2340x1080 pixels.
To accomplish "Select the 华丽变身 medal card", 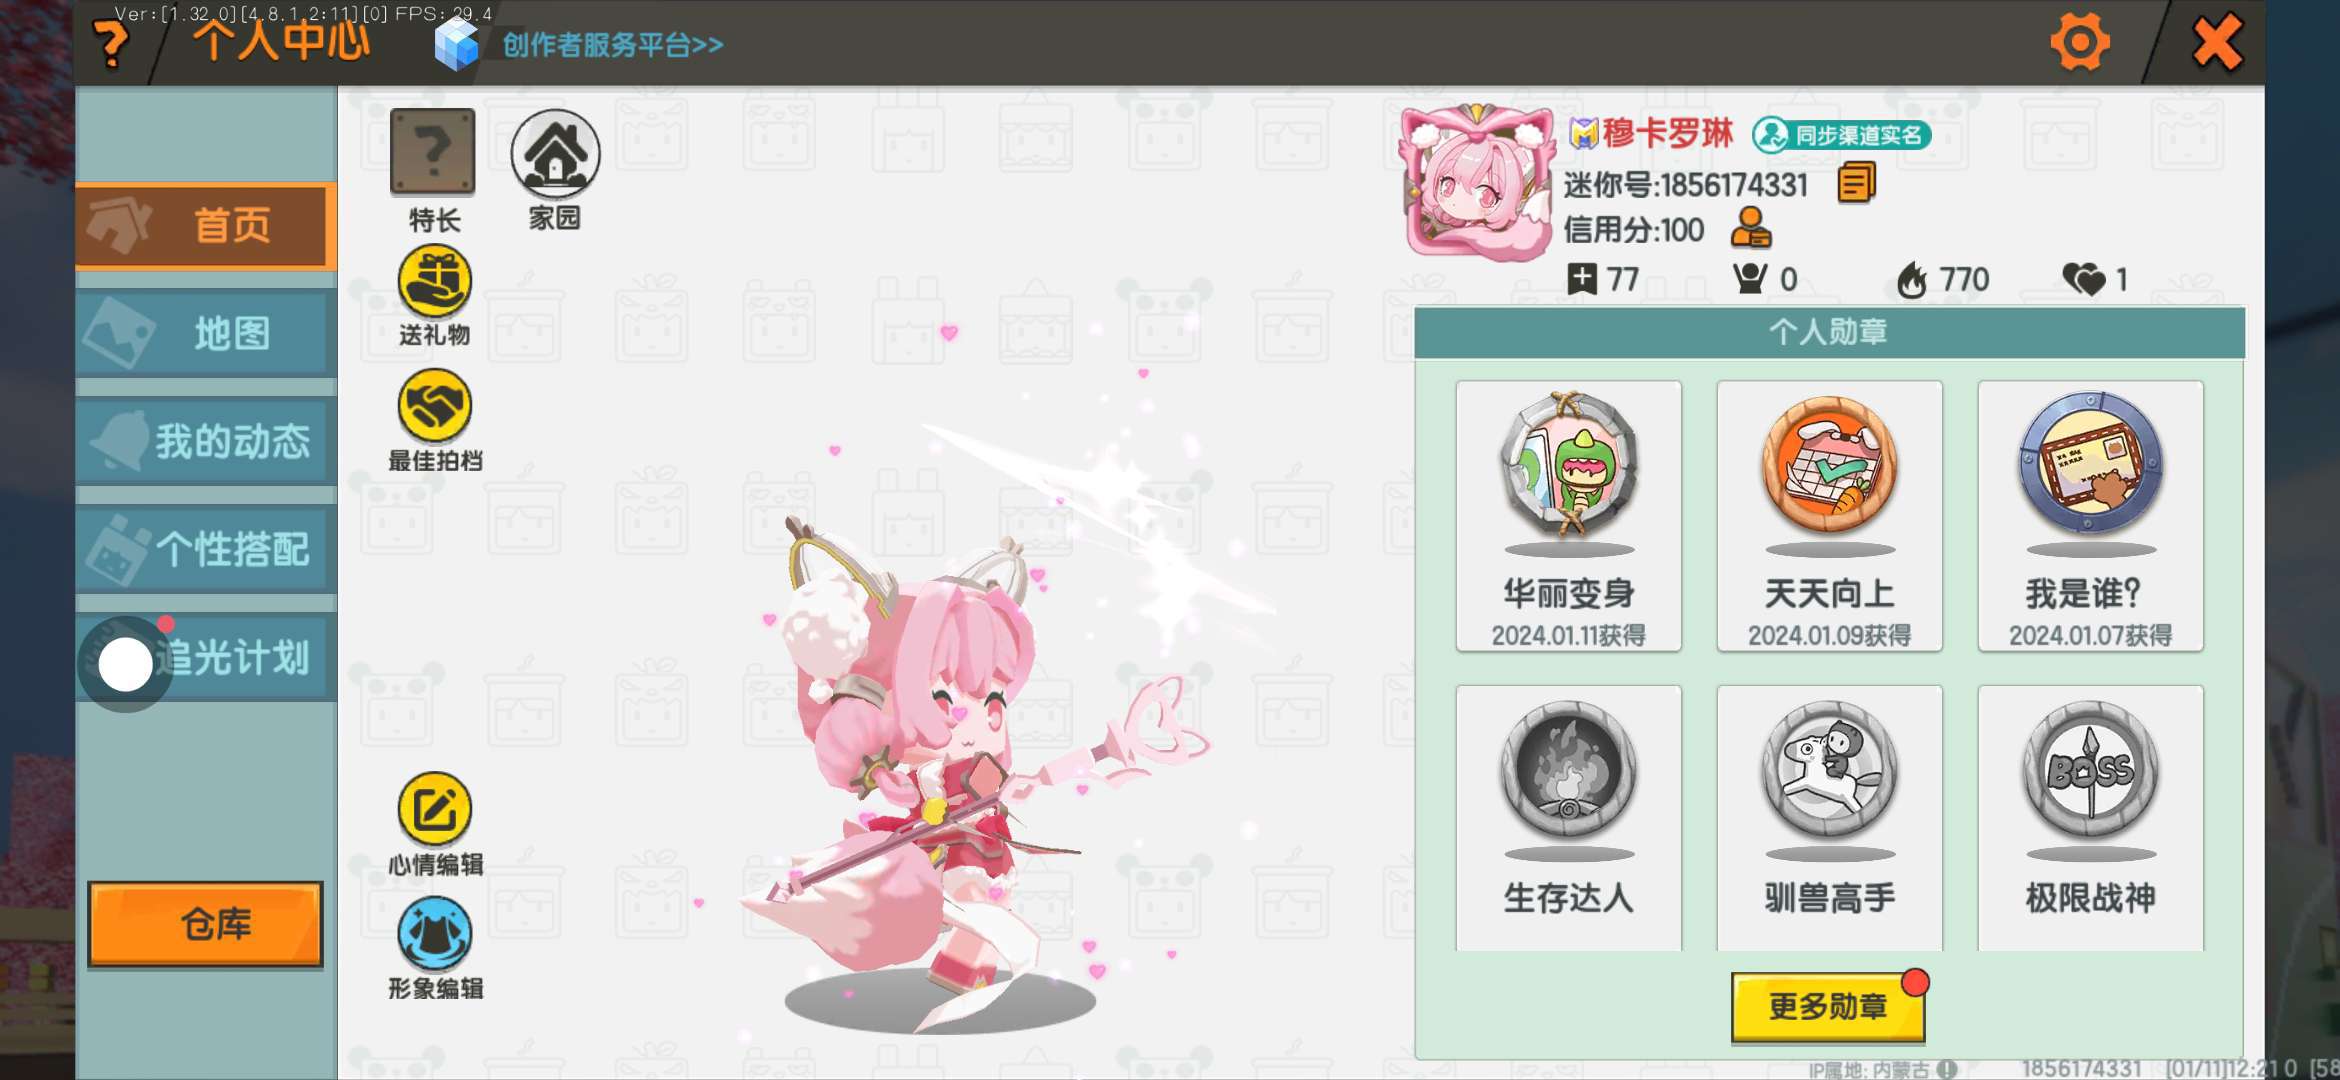I will (x=1569, y=516).
